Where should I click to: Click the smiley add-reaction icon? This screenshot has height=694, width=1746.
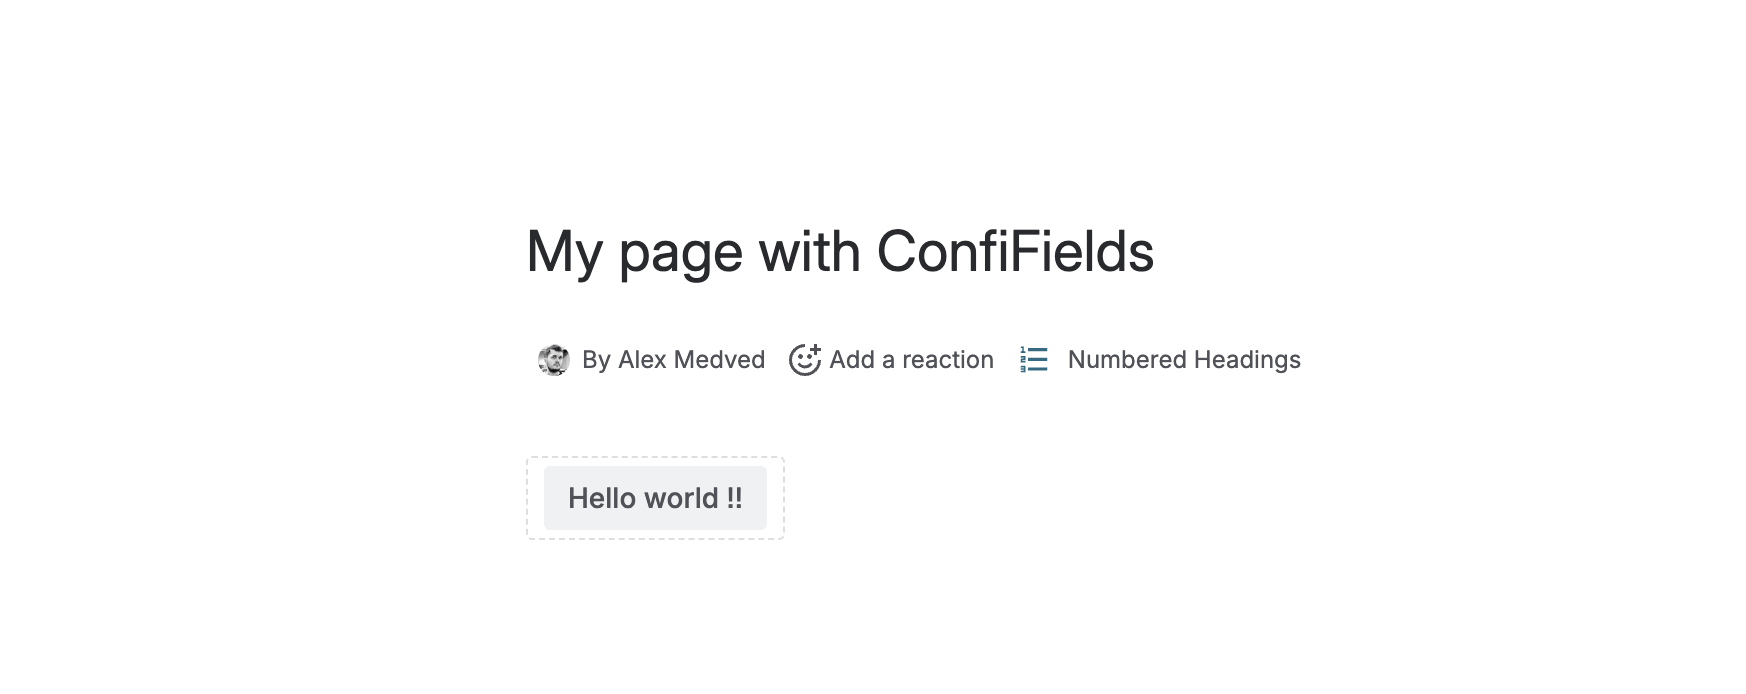tap(803, 360)
